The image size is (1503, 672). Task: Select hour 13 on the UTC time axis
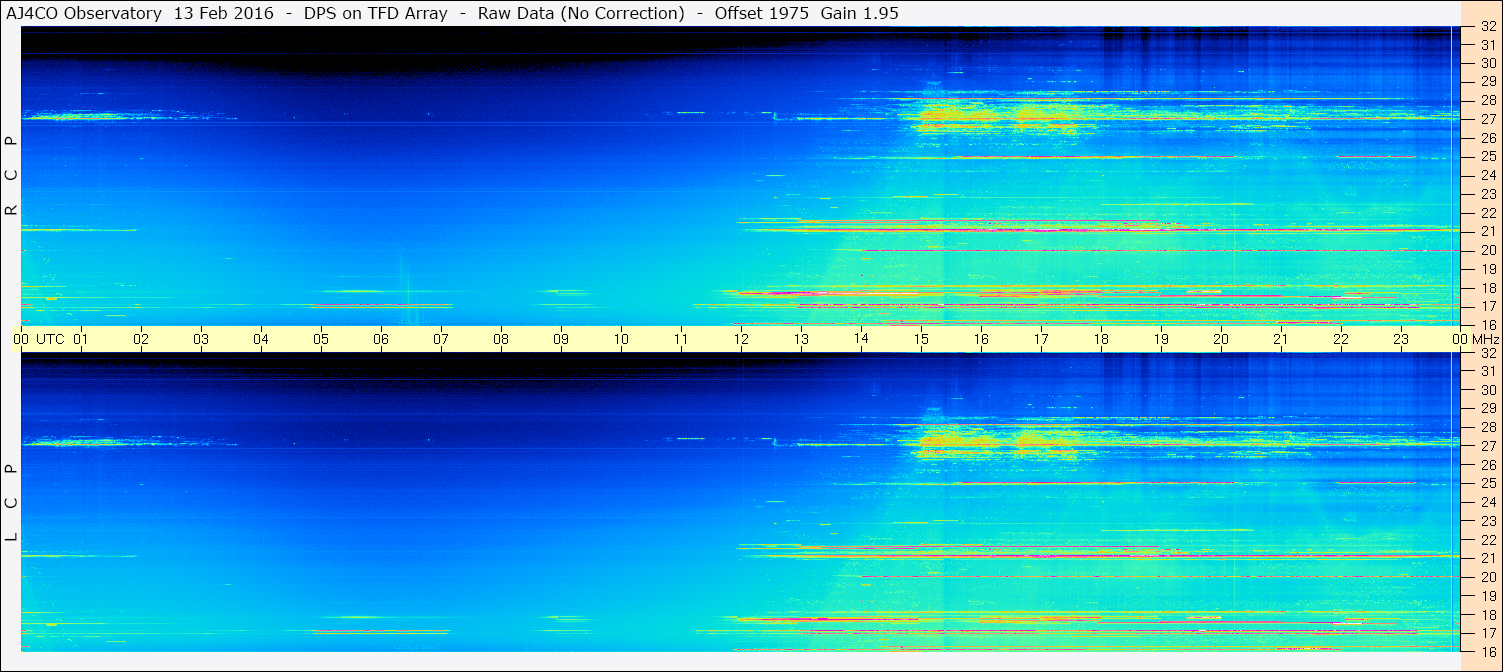(801, 339)
